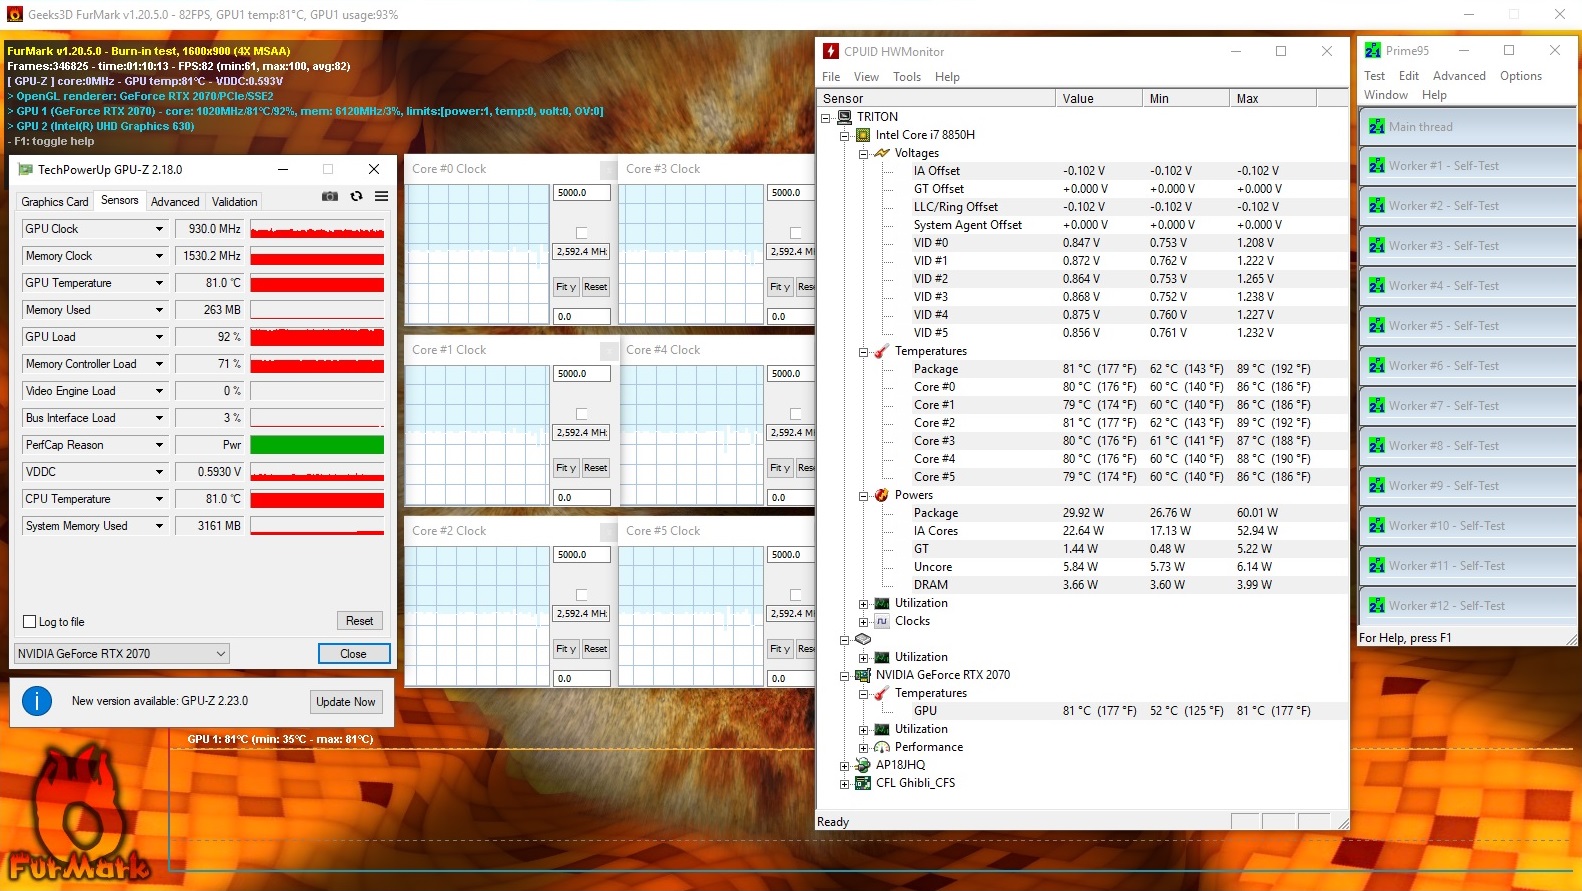Click Fit y in Core #0 Clock window
1582x891 pixels.
point(566,287)
